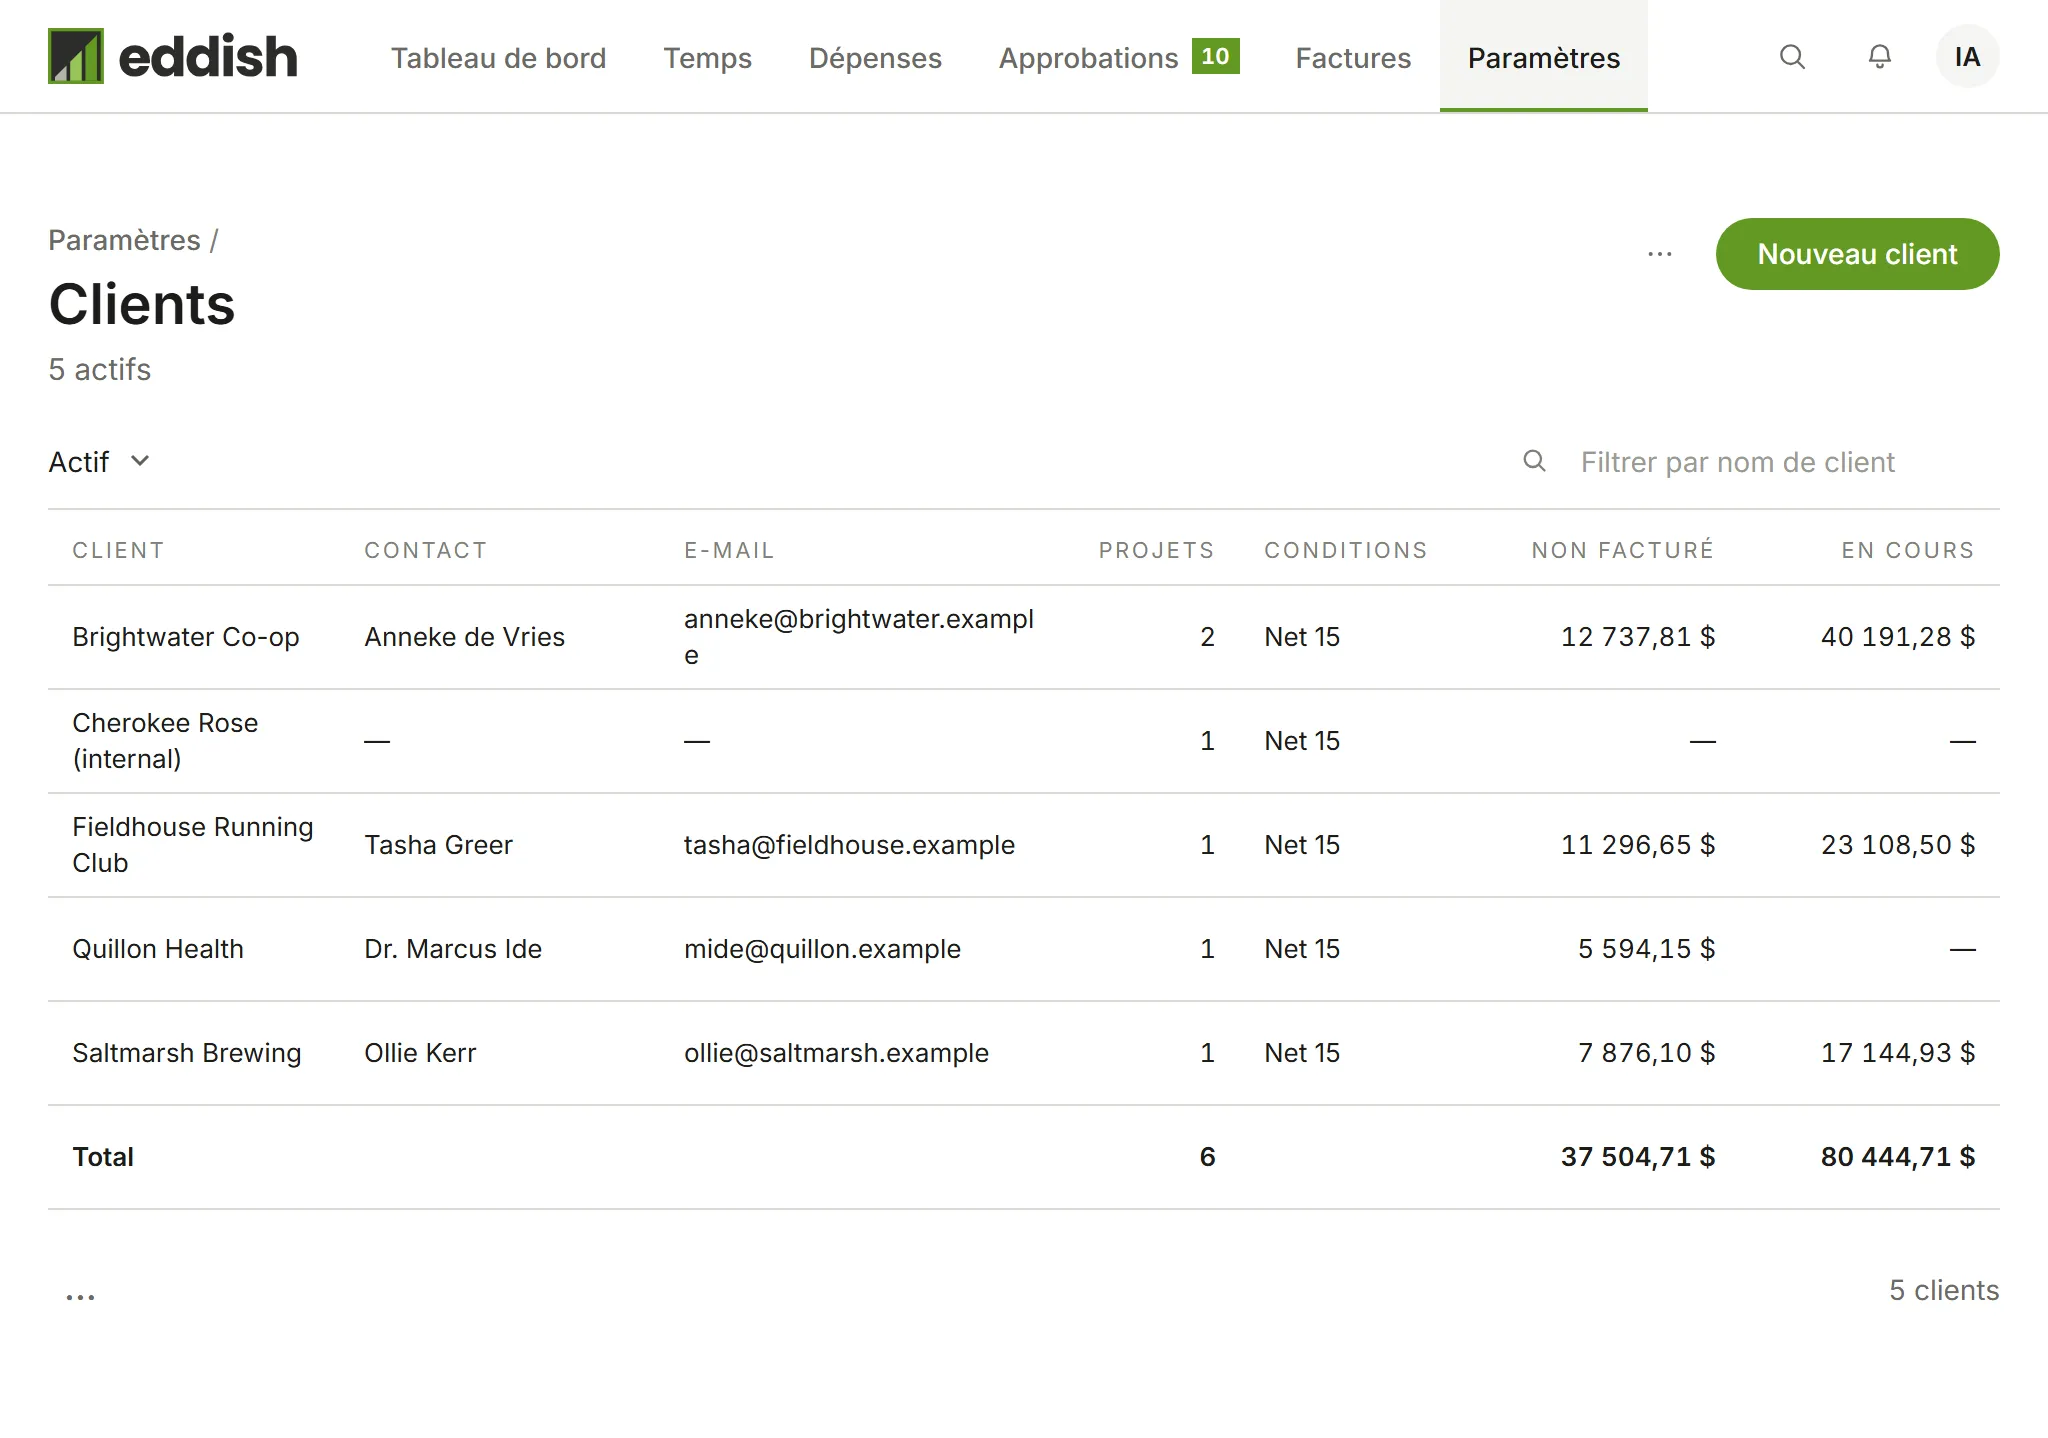The height and width of the screenshot is (1438, 2048).
Task: Open the Saltmarsh Brewing client
Action: (187, 1053)
